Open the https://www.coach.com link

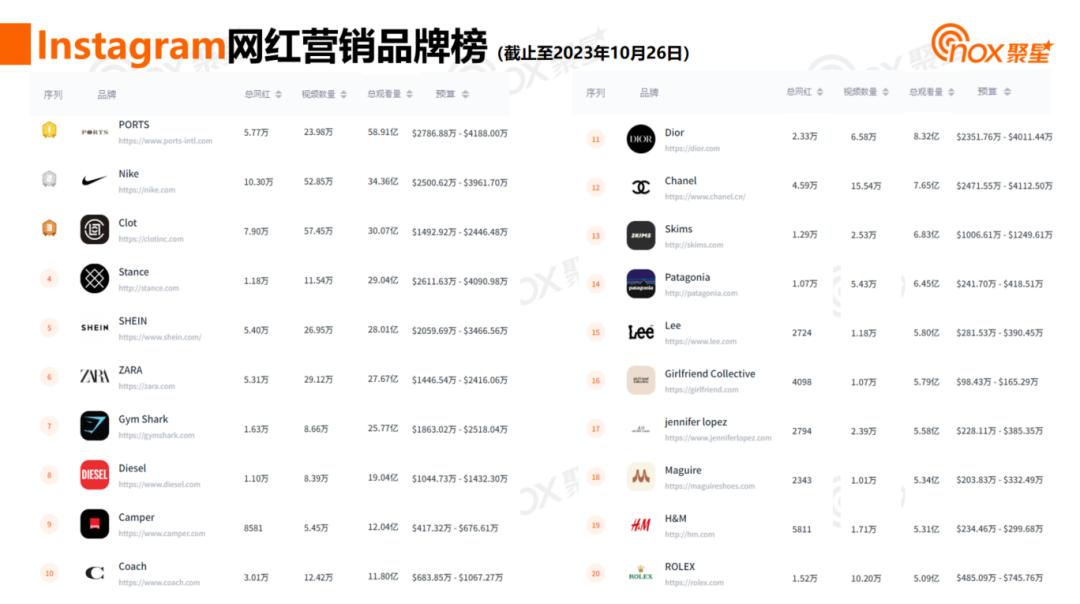(x=159, y=583)
